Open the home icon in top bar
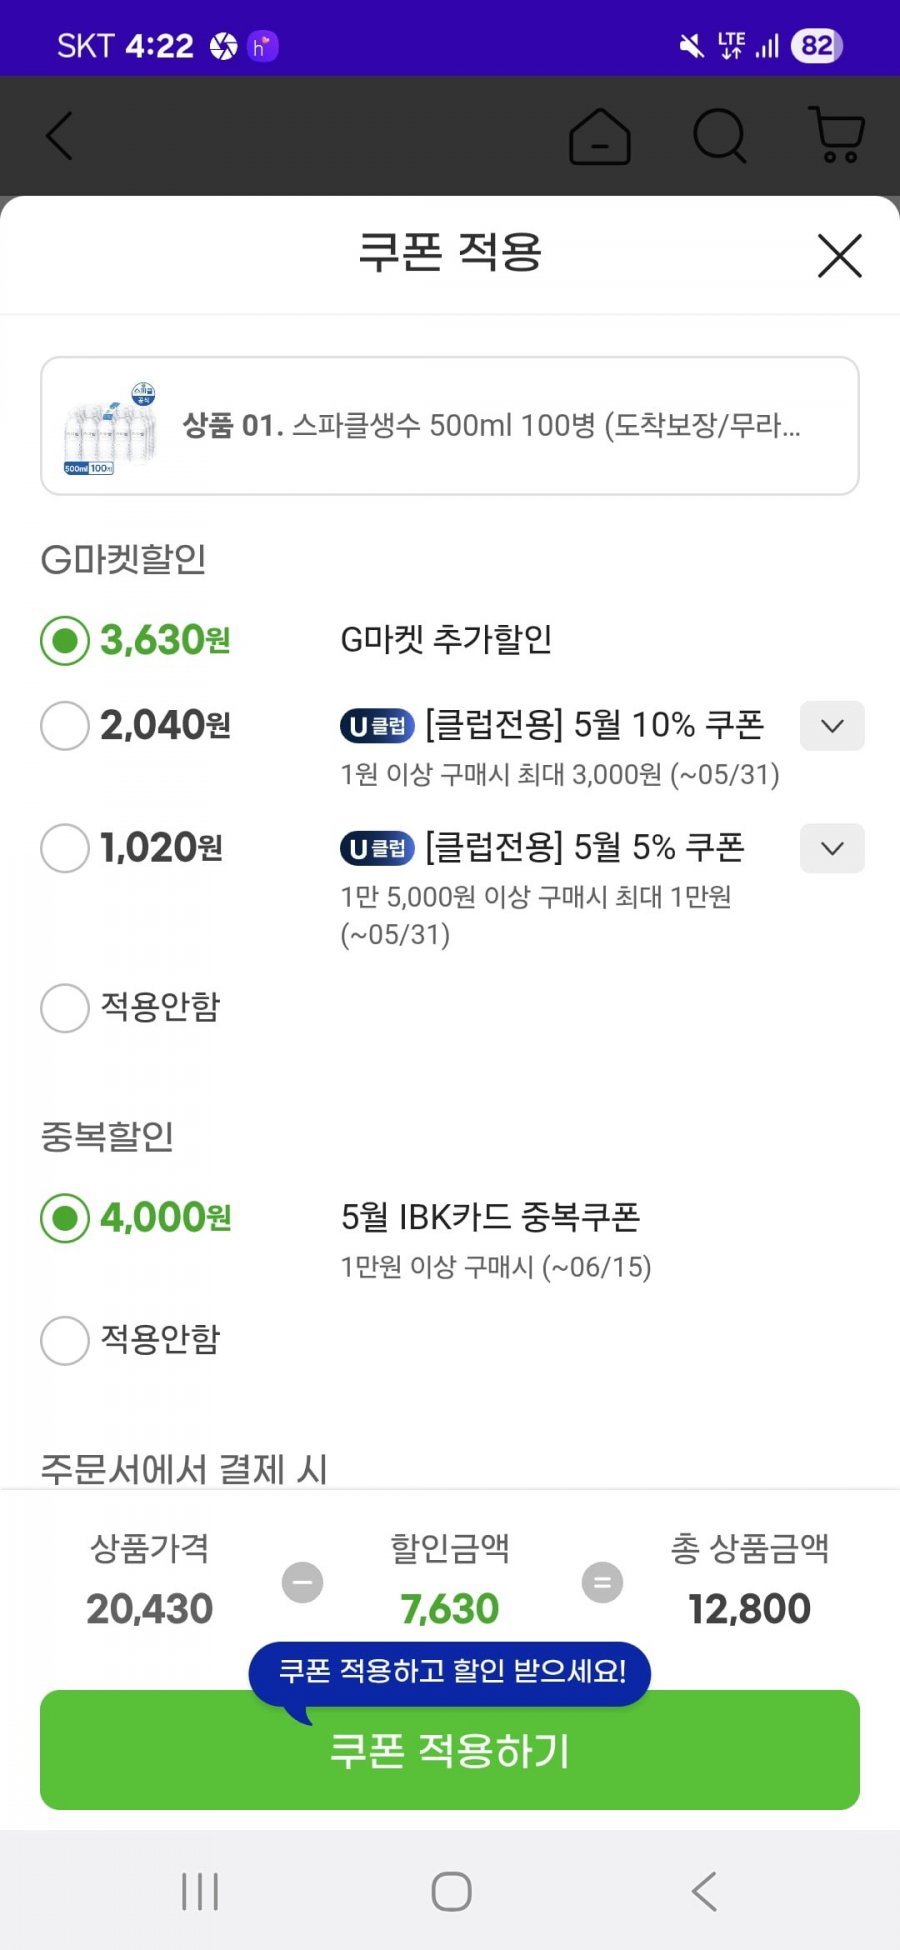The image size is (900, 1950). (600, 136)
